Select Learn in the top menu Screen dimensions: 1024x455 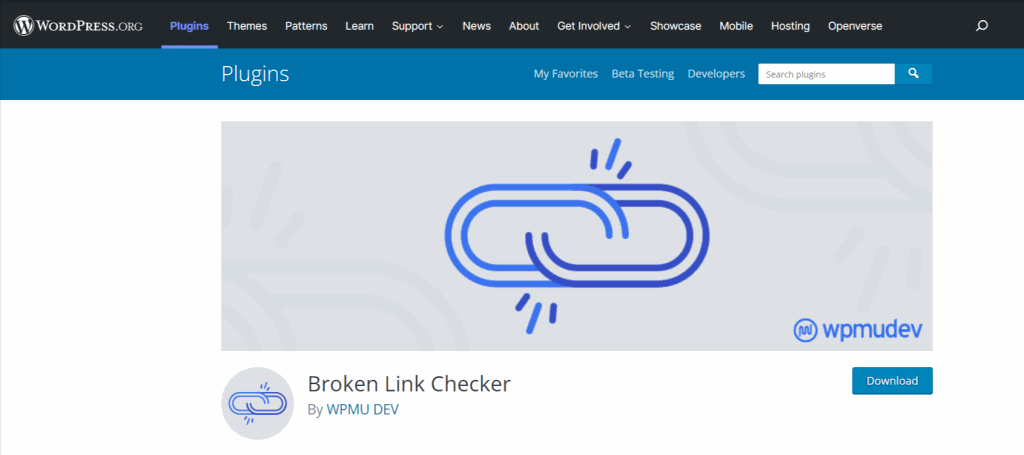(x=360, y=26)
